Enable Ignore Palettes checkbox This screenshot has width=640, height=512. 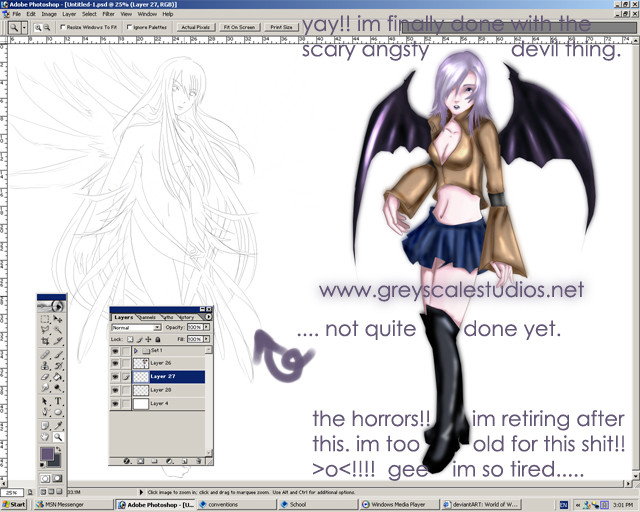pos(129,27)
